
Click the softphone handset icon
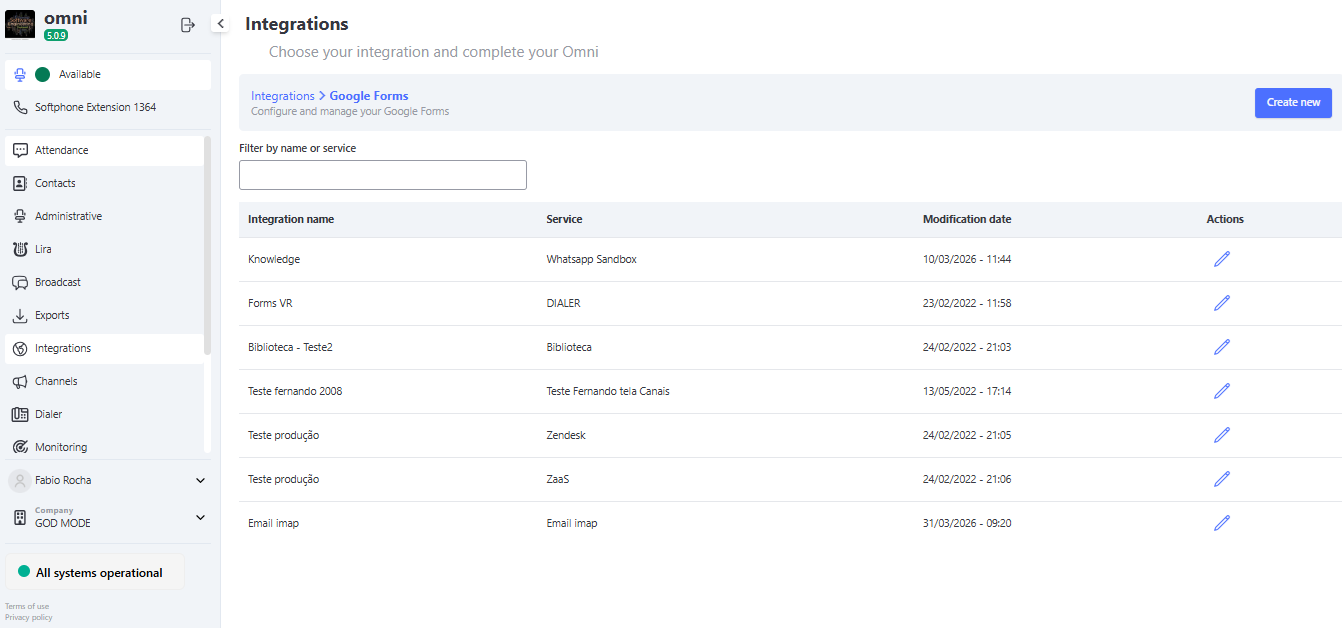tap(20, 107)
